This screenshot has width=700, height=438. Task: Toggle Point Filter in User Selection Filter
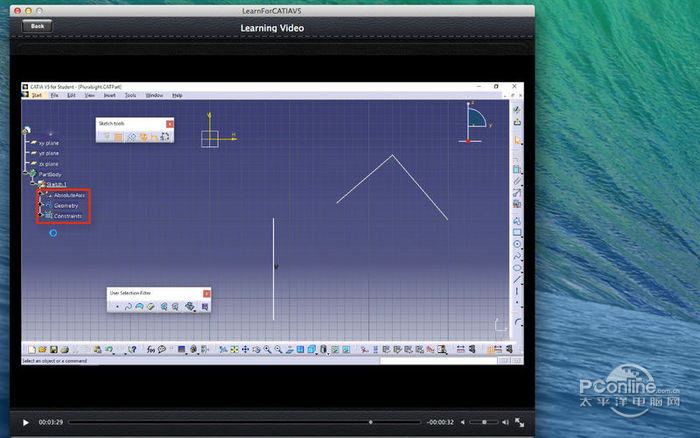[117, 306]
